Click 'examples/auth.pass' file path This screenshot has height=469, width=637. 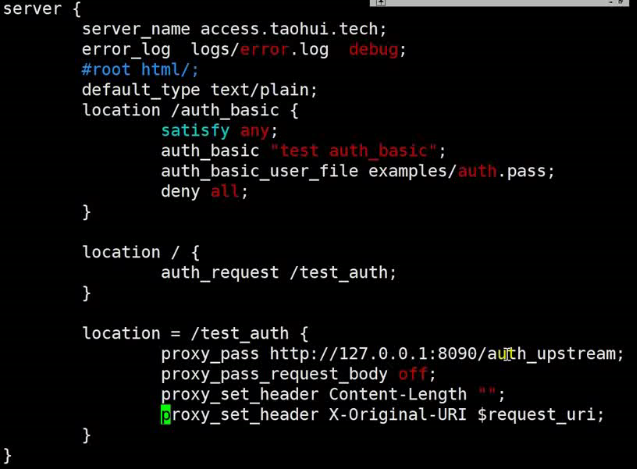(457, 172)
